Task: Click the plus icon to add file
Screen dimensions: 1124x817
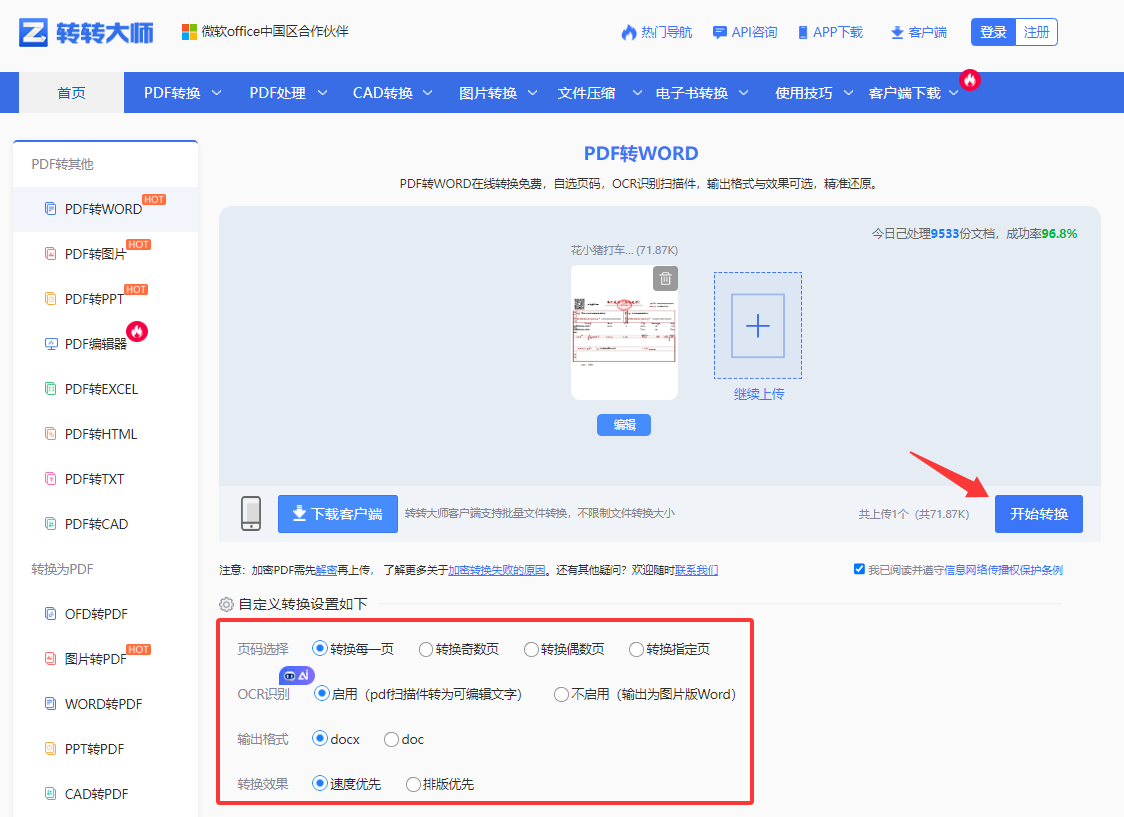Action: tap(758, 325)
